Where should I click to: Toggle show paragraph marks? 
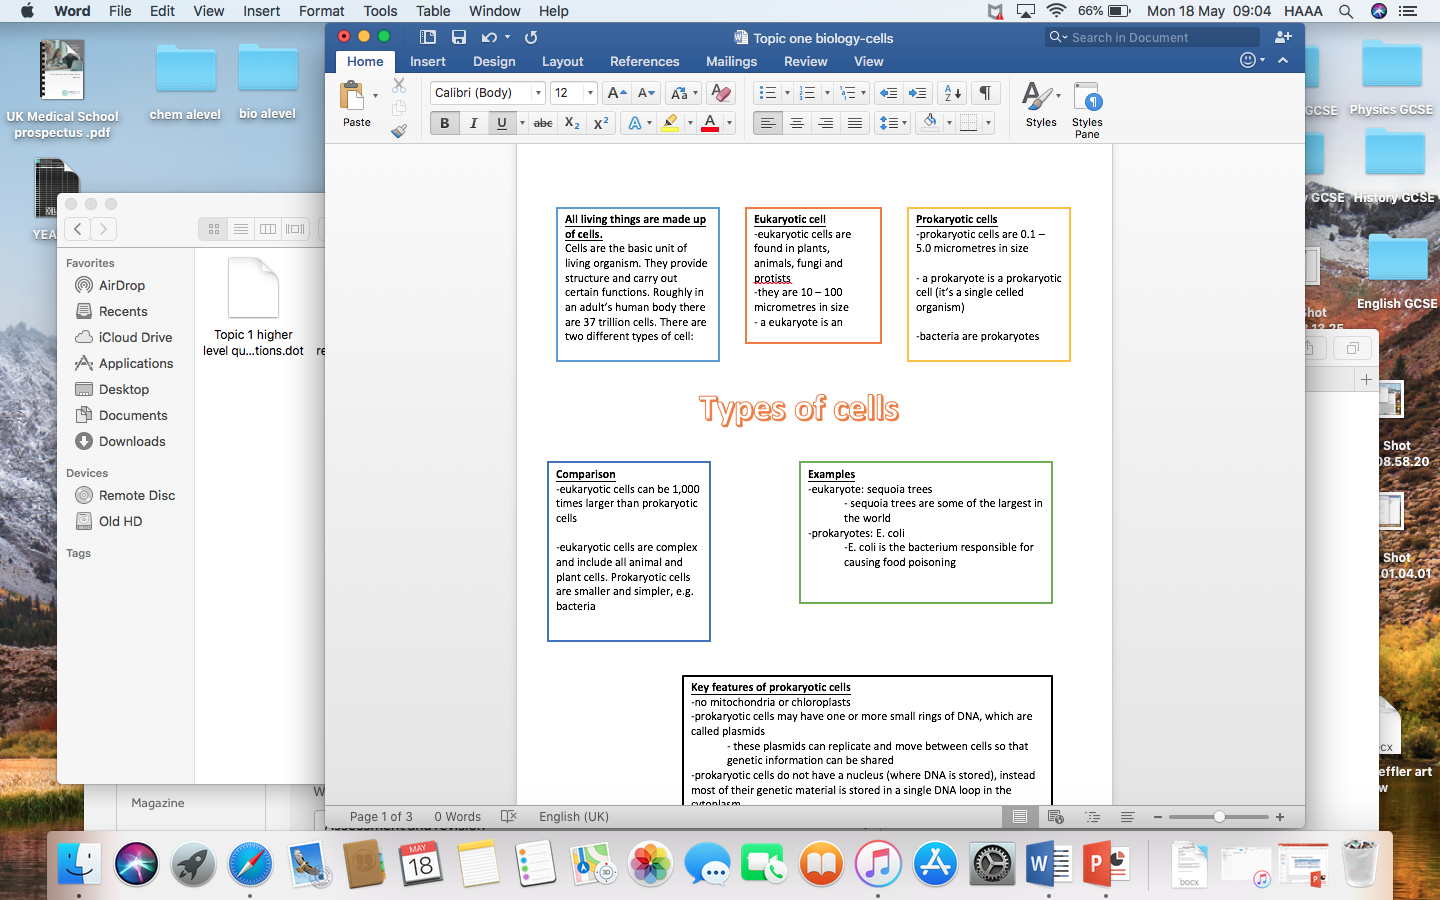pos(984,92)
